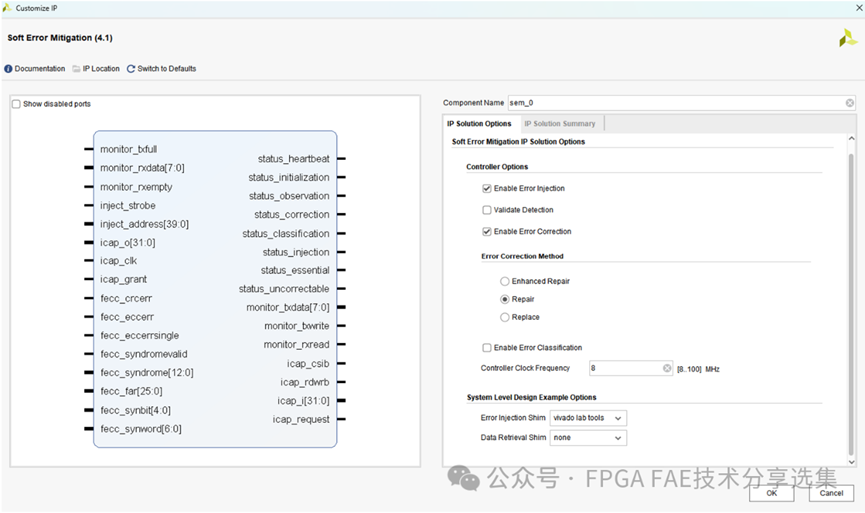
Task: Uncheck Enable Error Correction option
Action: point(487,232)
